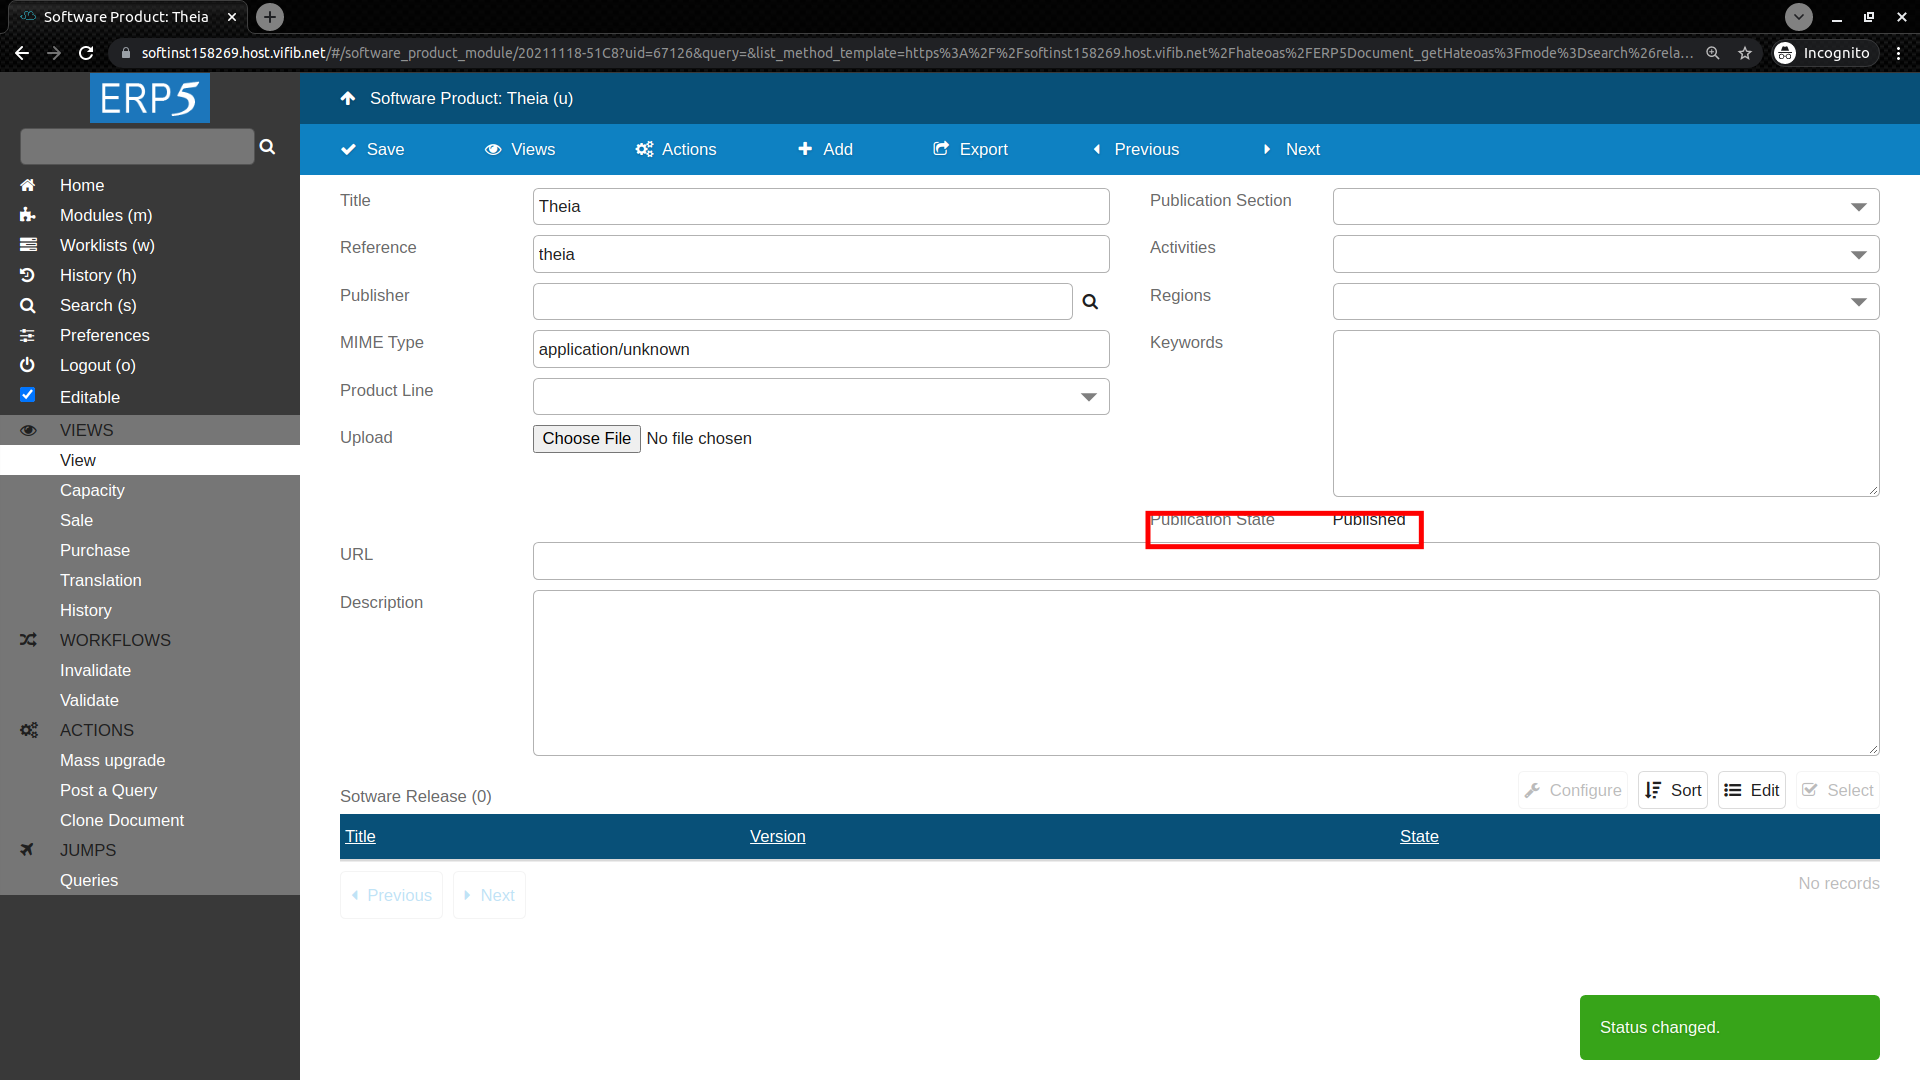Select the Invalidate workflow item

pyautogui.click(x=95, y=670)
